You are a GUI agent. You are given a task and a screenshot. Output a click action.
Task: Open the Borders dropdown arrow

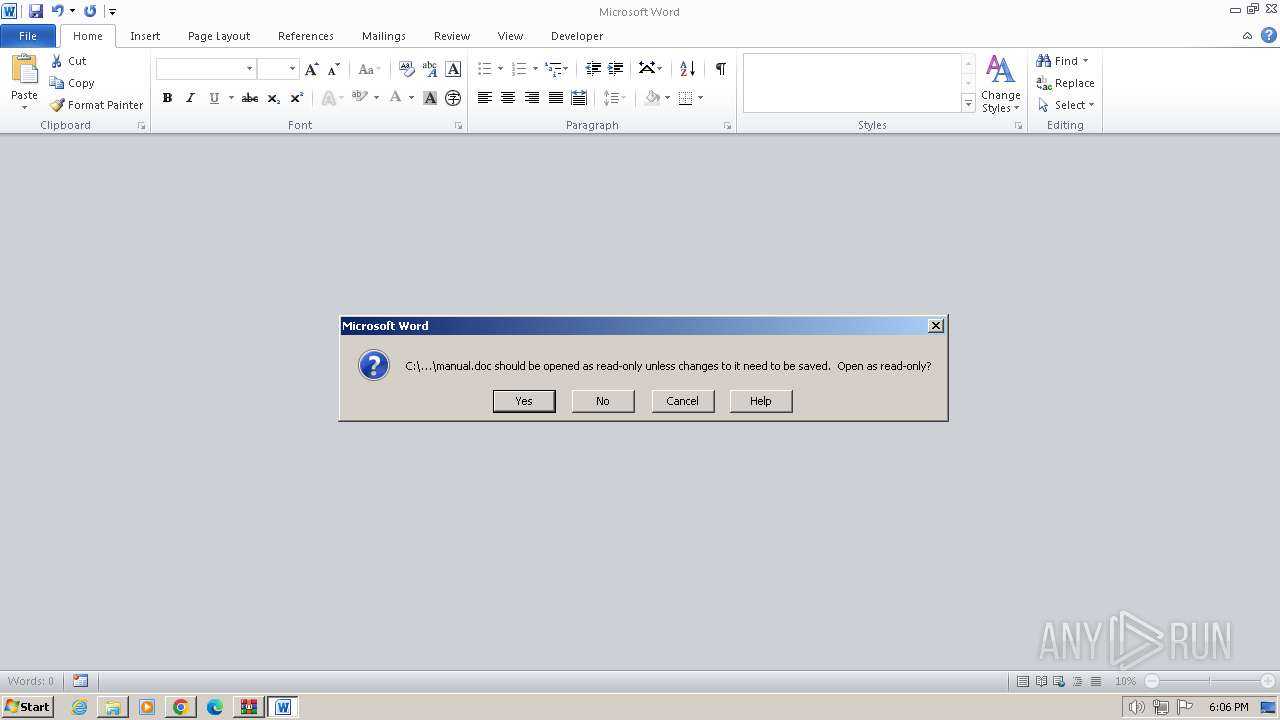700,98
